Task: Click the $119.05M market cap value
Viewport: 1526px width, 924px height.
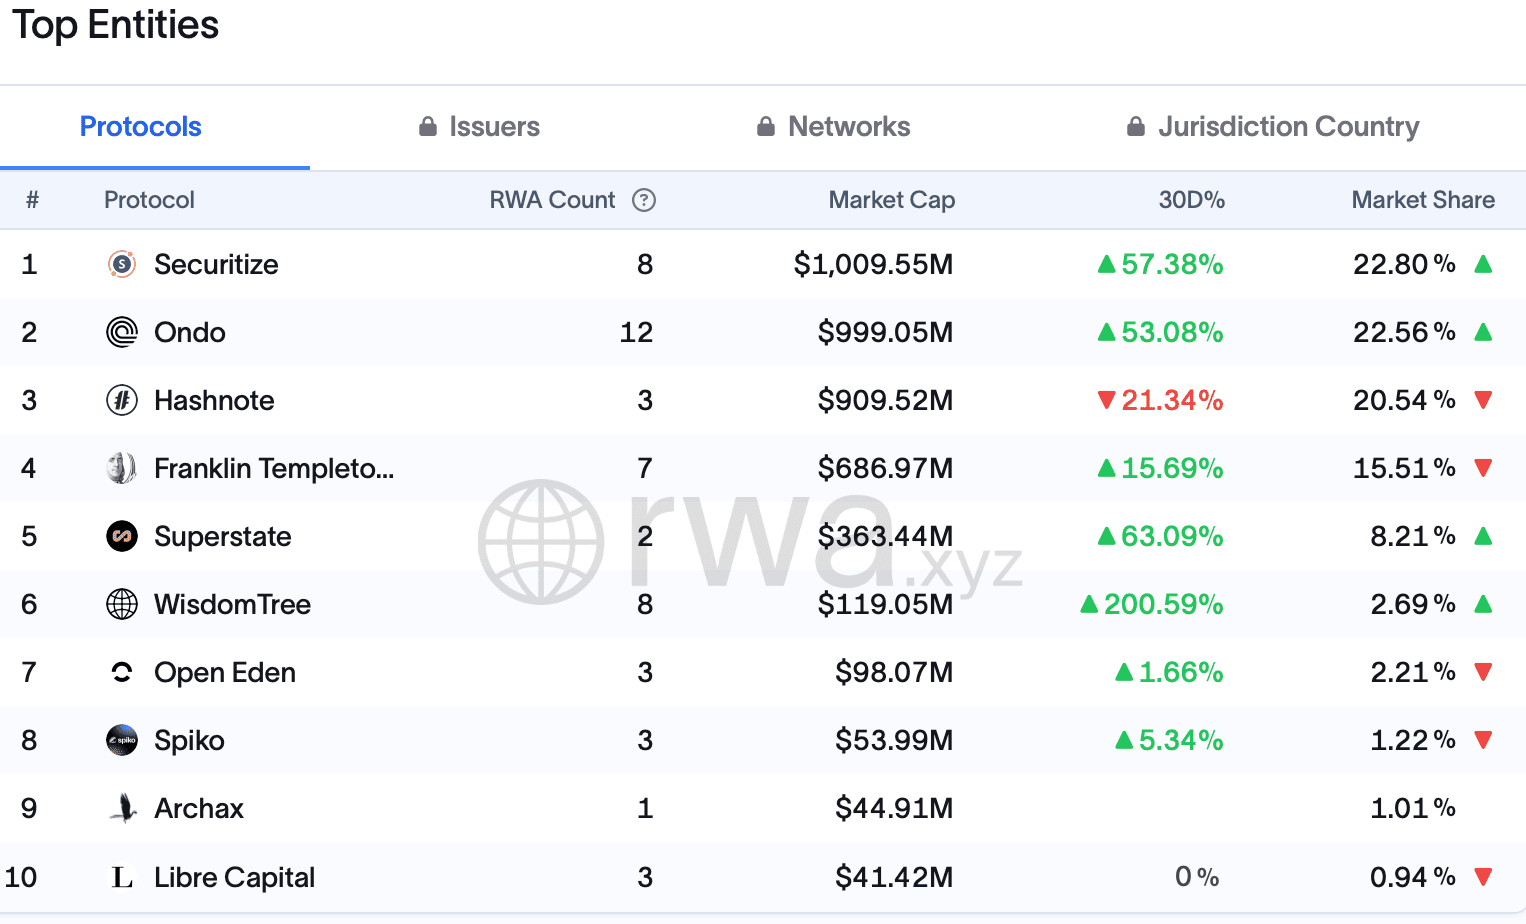Action: 885,604
